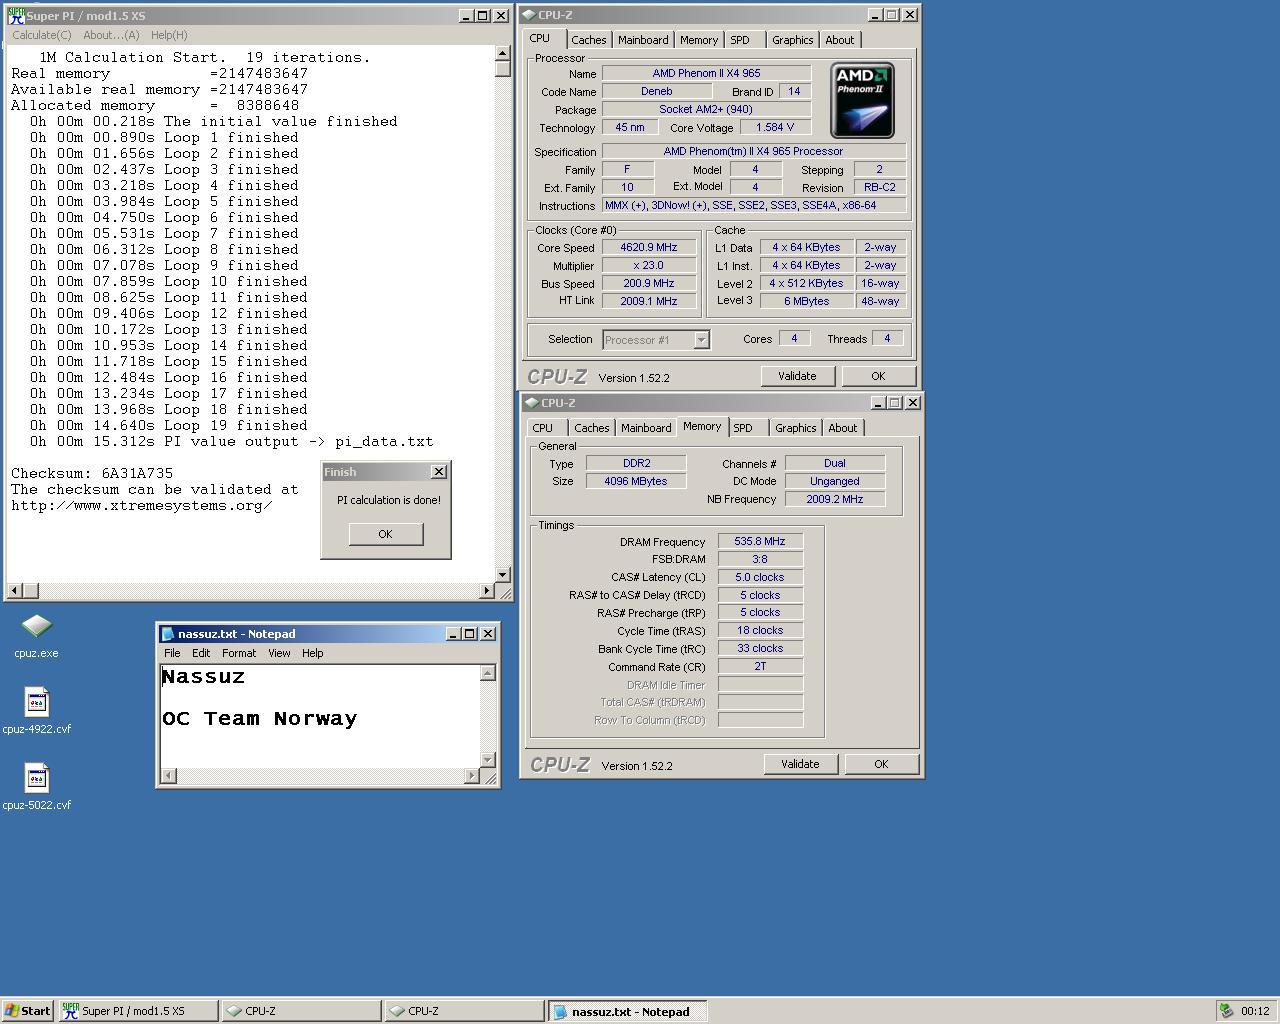Image resolution: width=1280 pixels, height=1024 pixels.
Task: Click the AMD Phenom II logo image
Action: (862, 100)
